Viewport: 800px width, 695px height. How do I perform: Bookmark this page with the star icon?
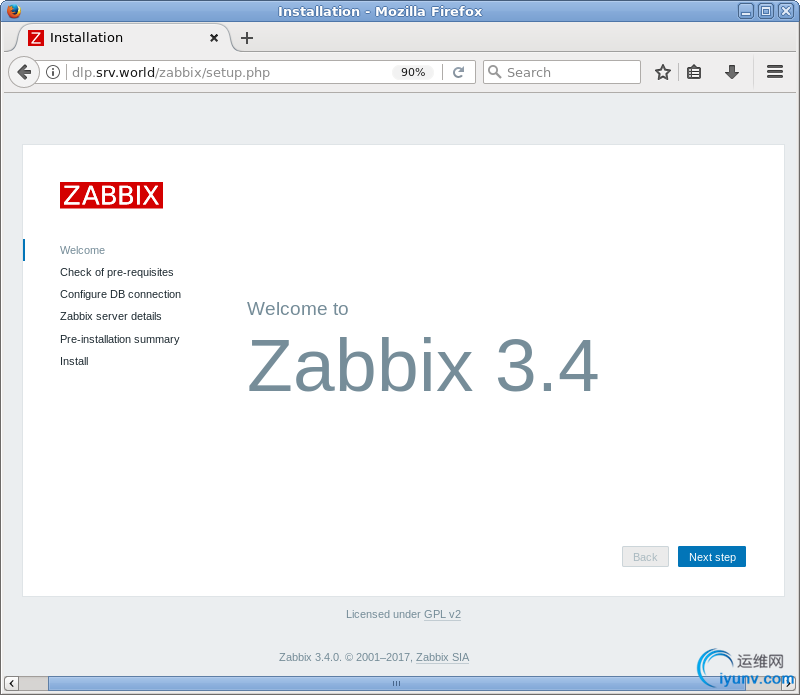(663, 72)
